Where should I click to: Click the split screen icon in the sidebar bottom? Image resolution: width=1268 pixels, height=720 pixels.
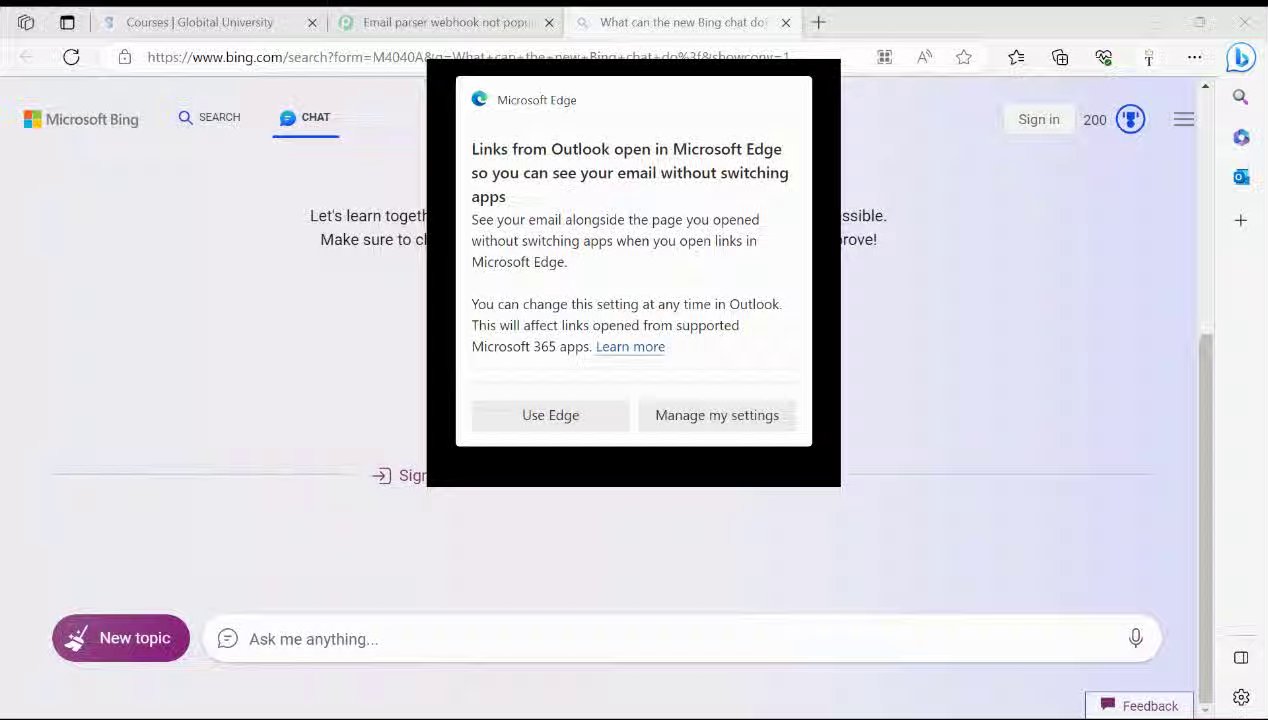tap(1241, 658)
